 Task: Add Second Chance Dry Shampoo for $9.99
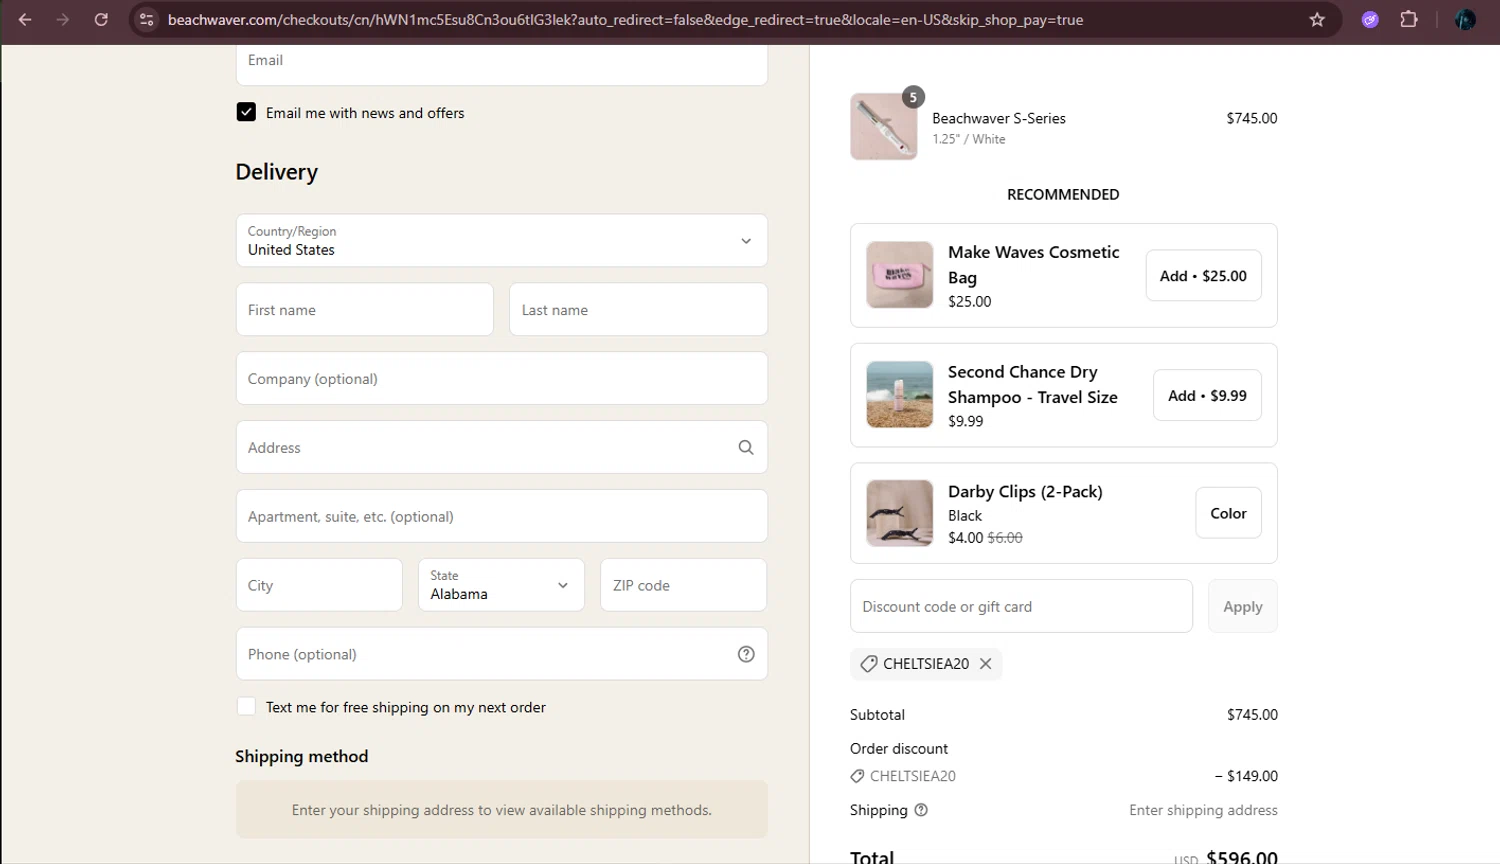point(1207,395)
